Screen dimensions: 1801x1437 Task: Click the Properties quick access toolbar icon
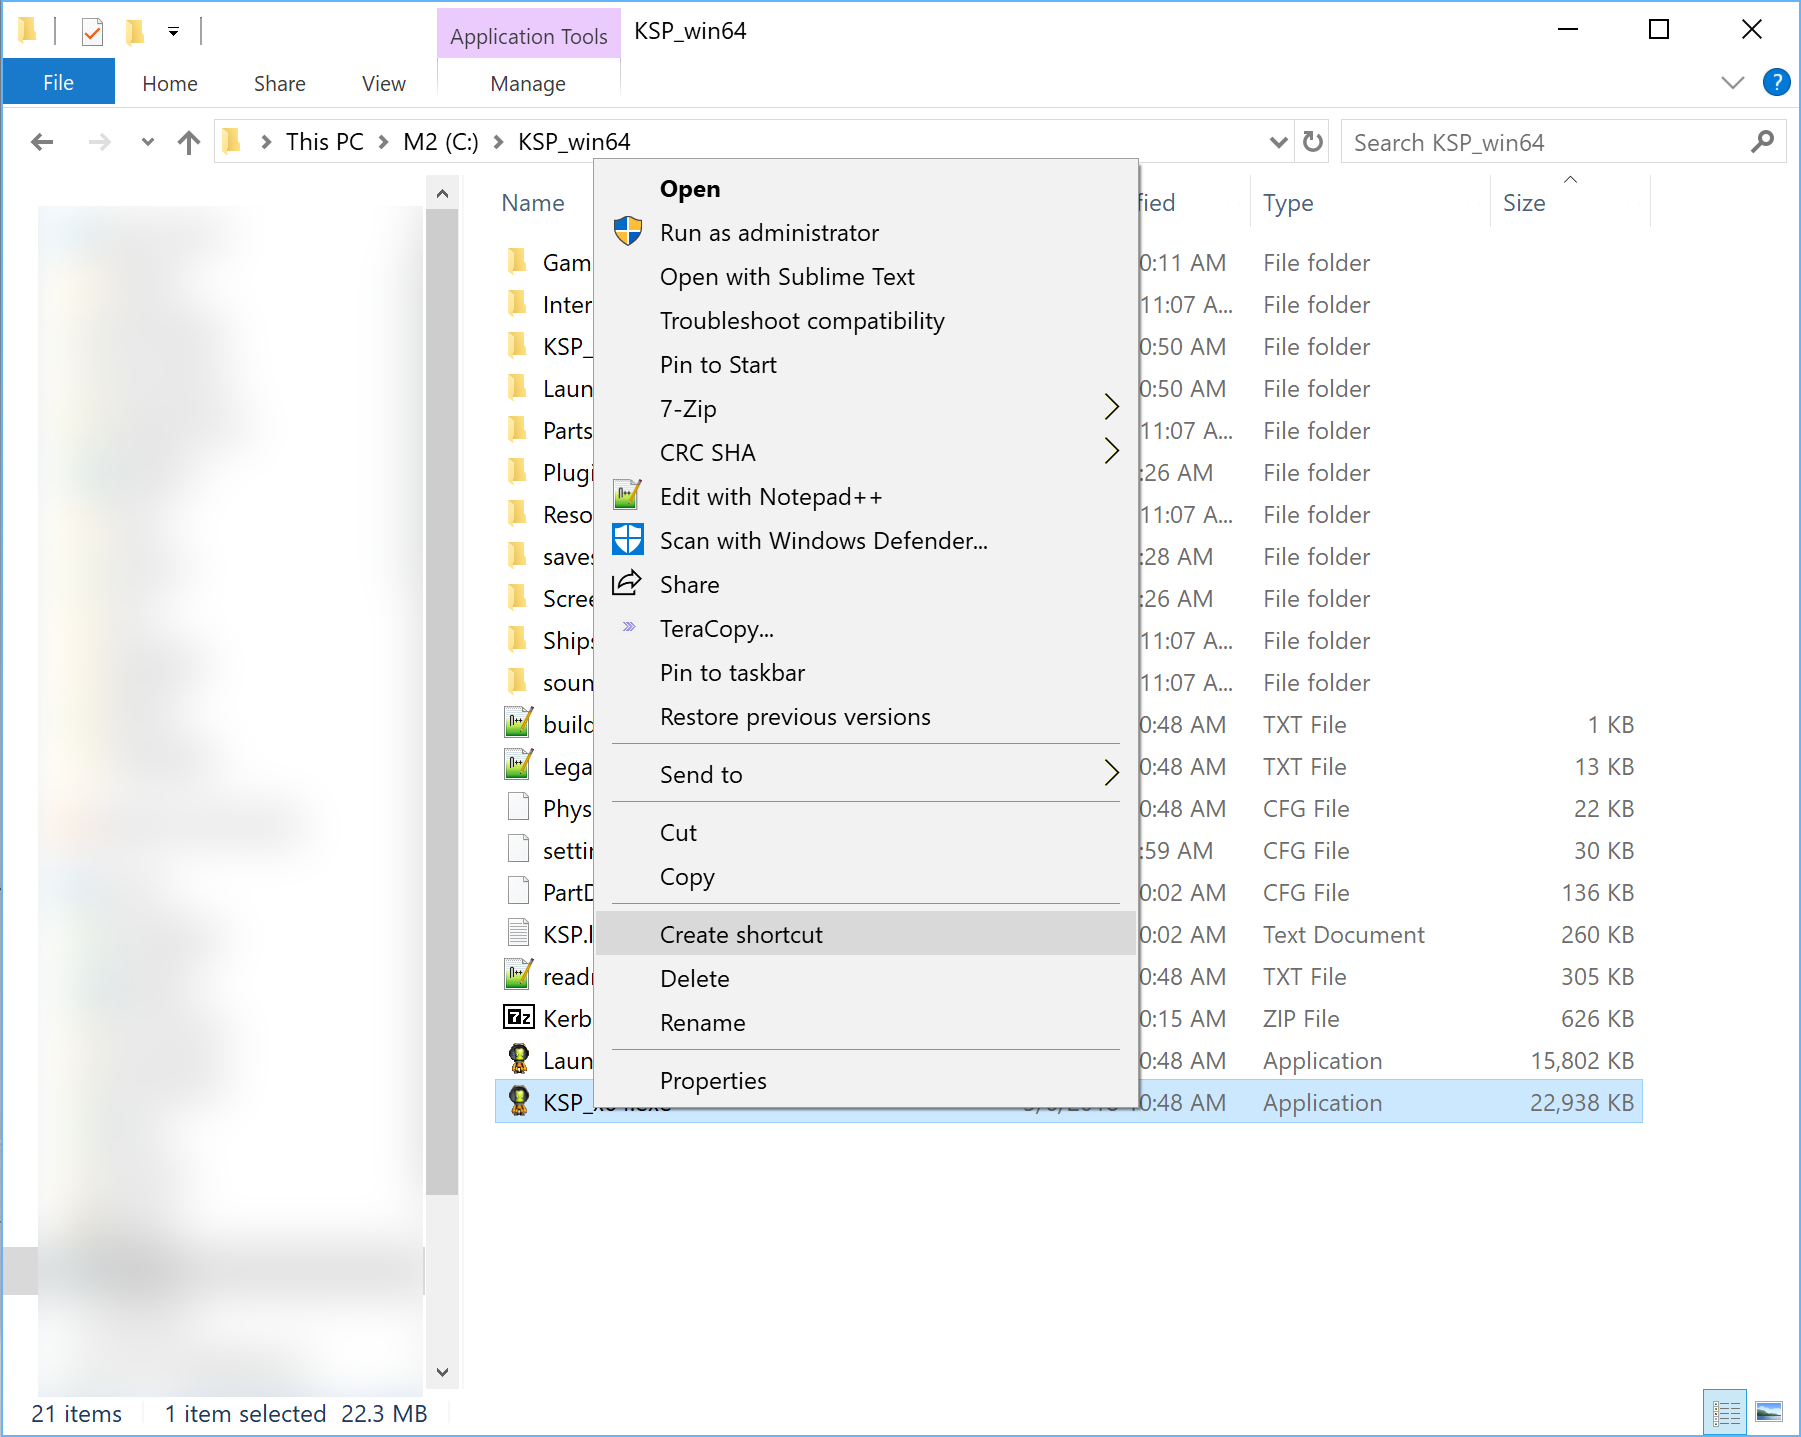[x=92, y=32]
